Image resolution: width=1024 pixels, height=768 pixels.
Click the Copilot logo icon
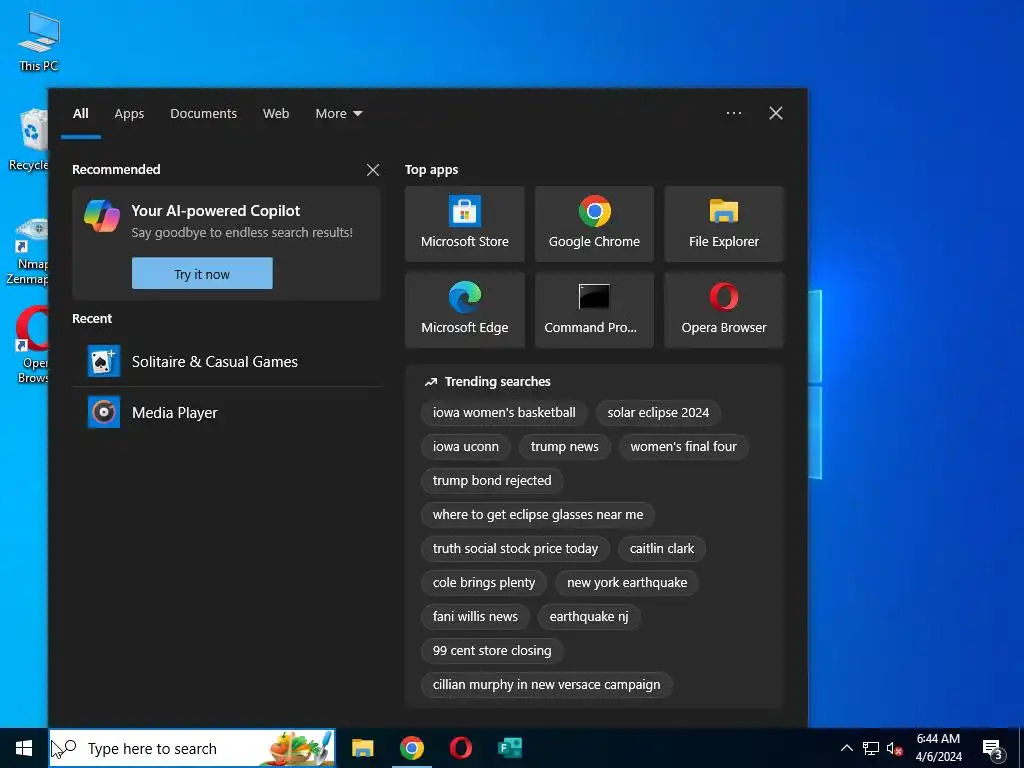(102, 216)
